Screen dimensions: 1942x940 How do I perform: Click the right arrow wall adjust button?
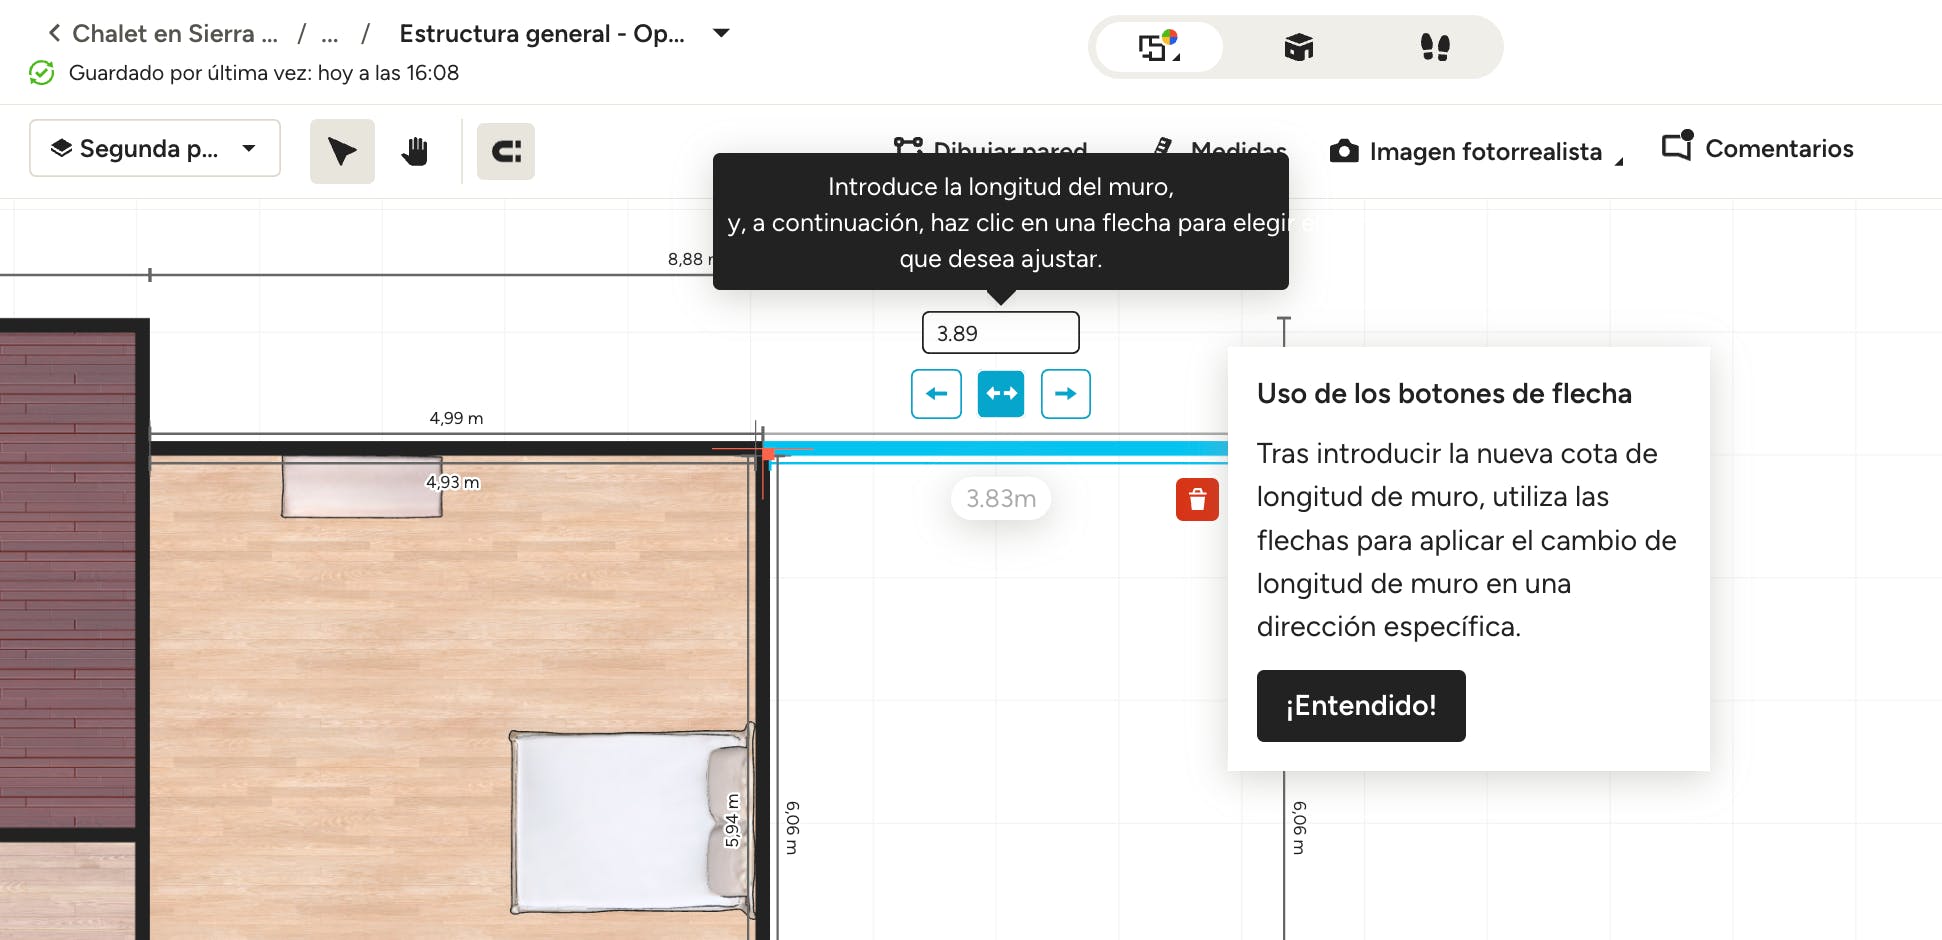1065,394
